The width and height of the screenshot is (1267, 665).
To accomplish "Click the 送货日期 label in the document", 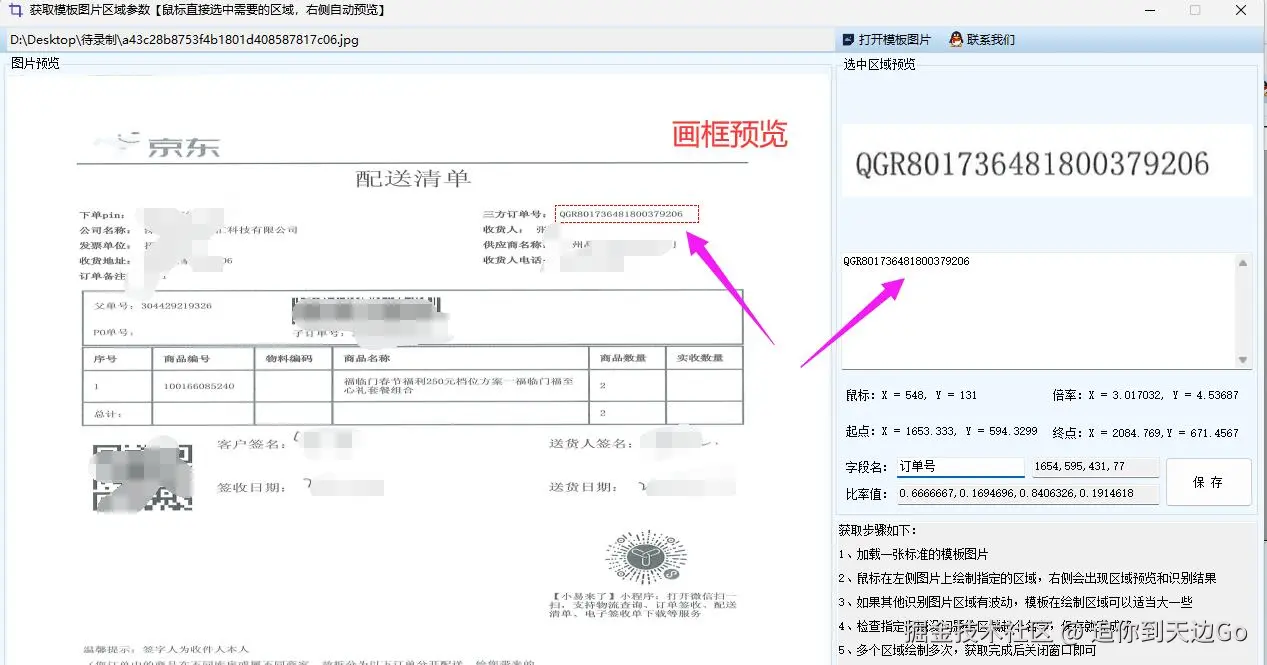I will tap(583, 487).
